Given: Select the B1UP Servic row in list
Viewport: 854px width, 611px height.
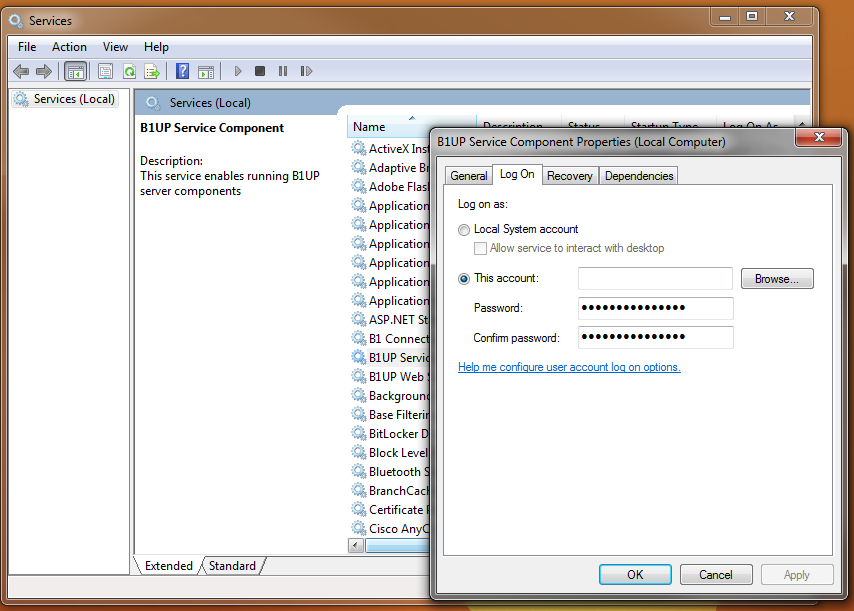Looking at the screenshot, I should point(391,357).
